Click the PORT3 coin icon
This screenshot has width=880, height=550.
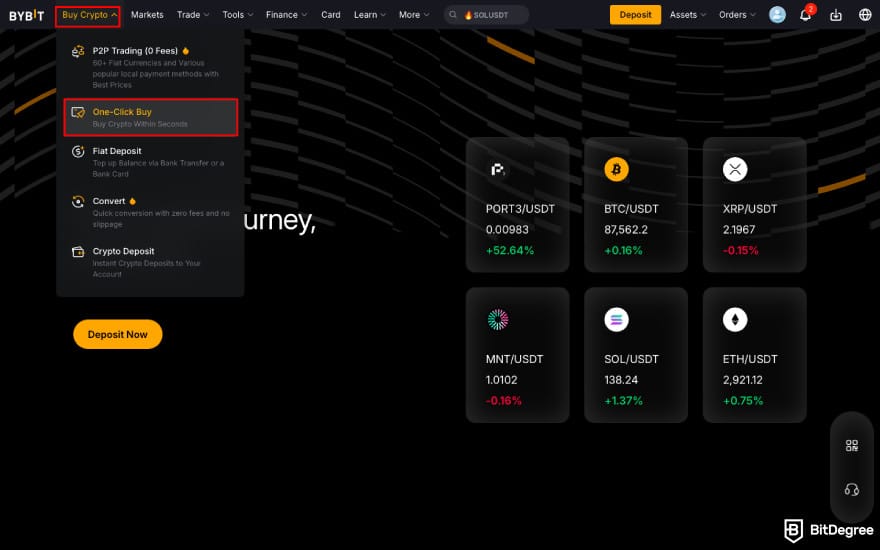click(498, 169)
